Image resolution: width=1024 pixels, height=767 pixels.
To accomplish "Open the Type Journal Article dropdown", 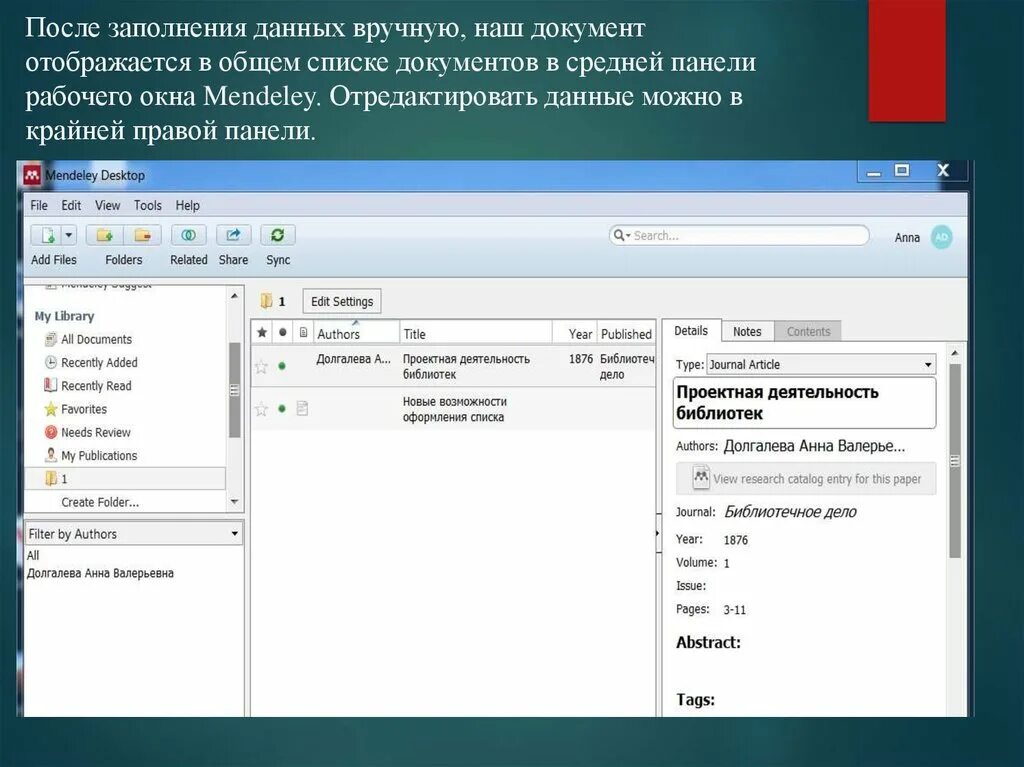I will (822, 365).
